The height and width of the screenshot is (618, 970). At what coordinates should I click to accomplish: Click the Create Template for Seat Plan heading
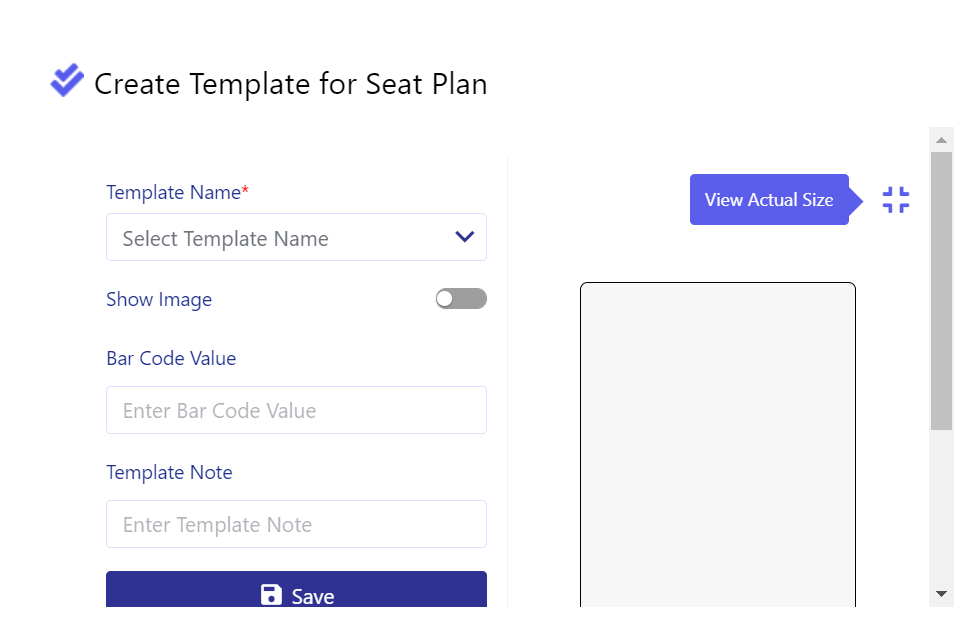pos(291,84)
